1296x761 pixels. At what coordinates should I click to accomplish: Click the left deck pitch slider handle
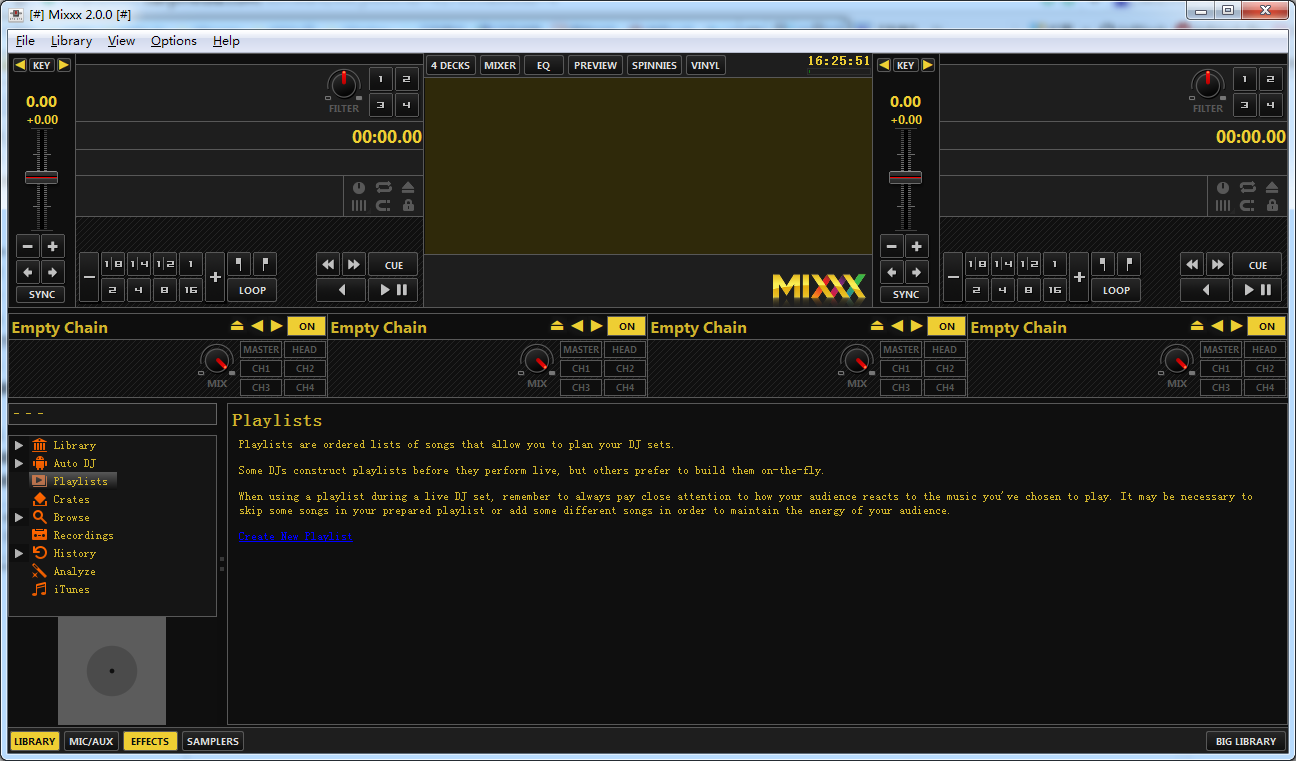(x=41, y=177)
